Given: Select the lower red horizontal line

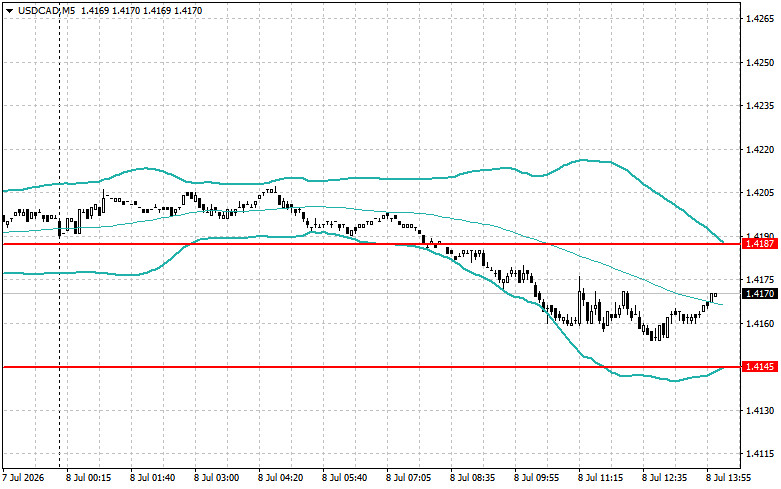Looking at the screenshot, I should coord(369,367).
